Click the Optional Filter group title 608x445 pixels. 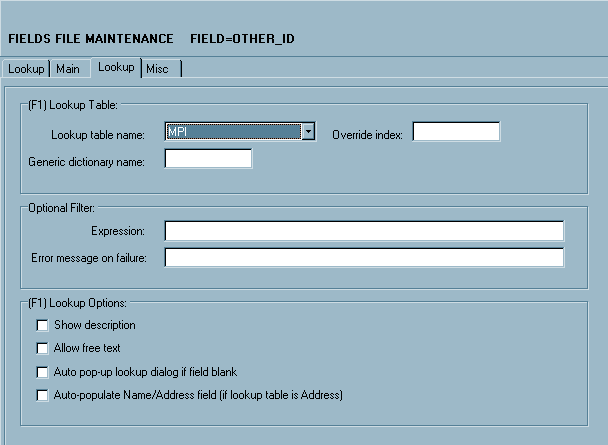coord(62,207)
